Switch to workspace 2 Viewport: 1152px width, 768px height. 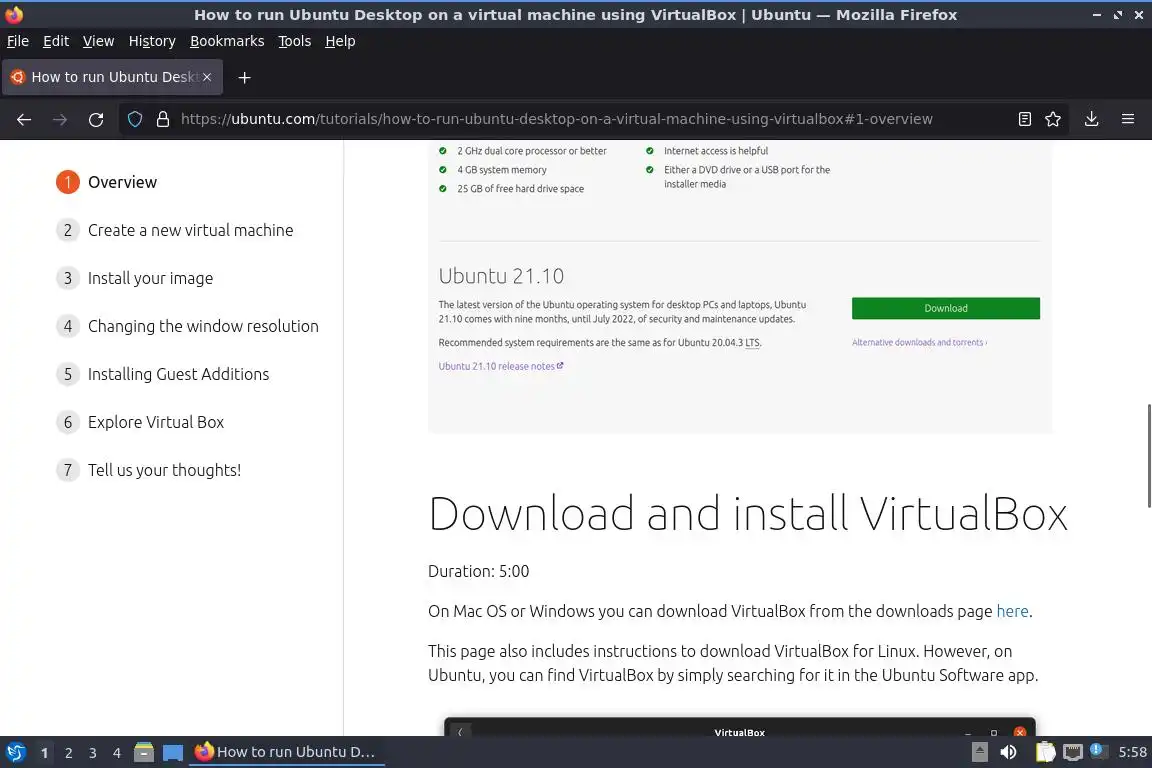coord(68,753)
